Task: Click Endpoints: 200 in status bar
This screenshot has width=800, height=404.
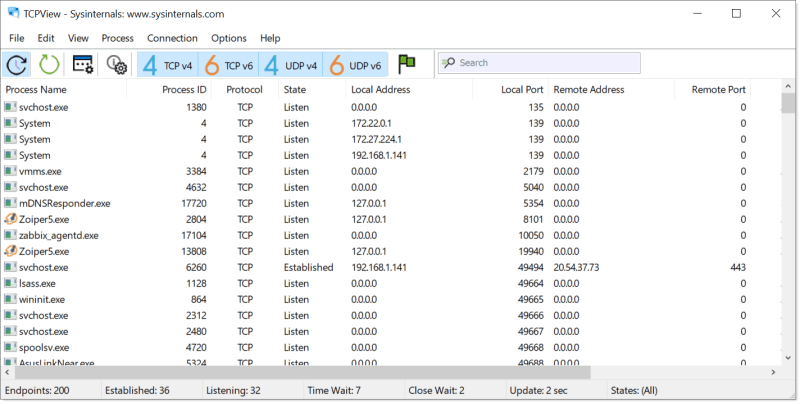Action: (x=37, y=391)
